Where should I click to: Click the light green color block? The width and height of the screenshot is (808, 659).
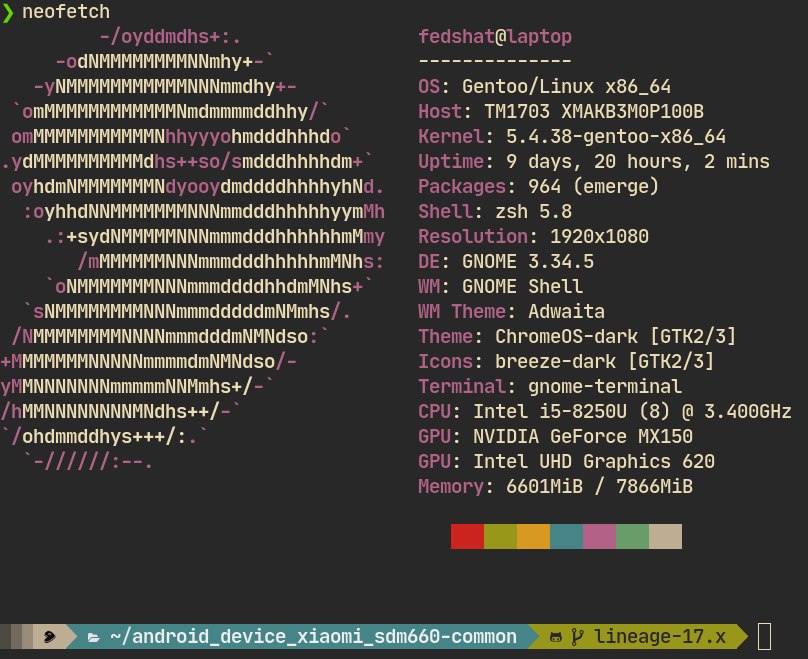[x=632, y=536]
